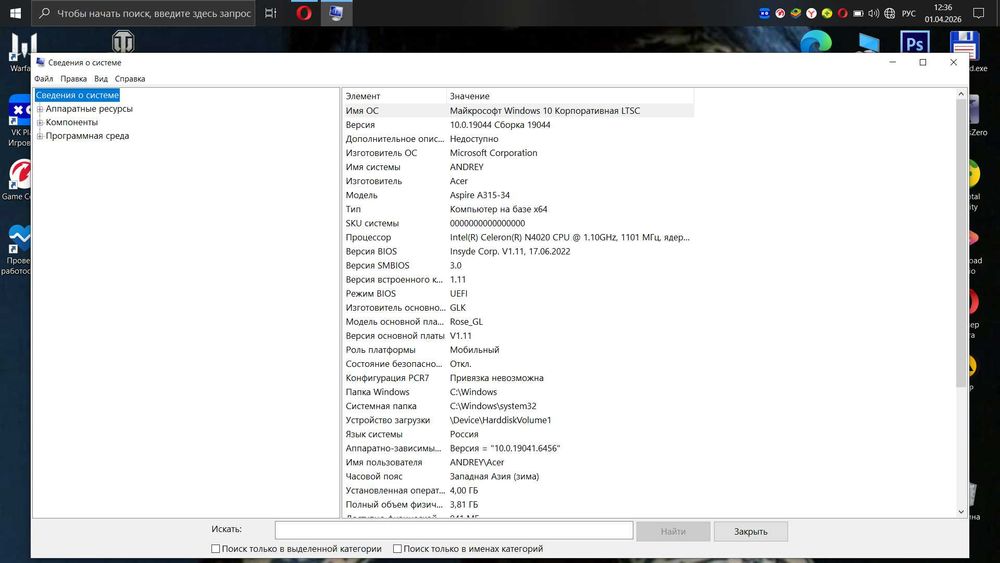Open the Photoshop desktop icon
This screenshot has height=563, width=1000.
915,42
